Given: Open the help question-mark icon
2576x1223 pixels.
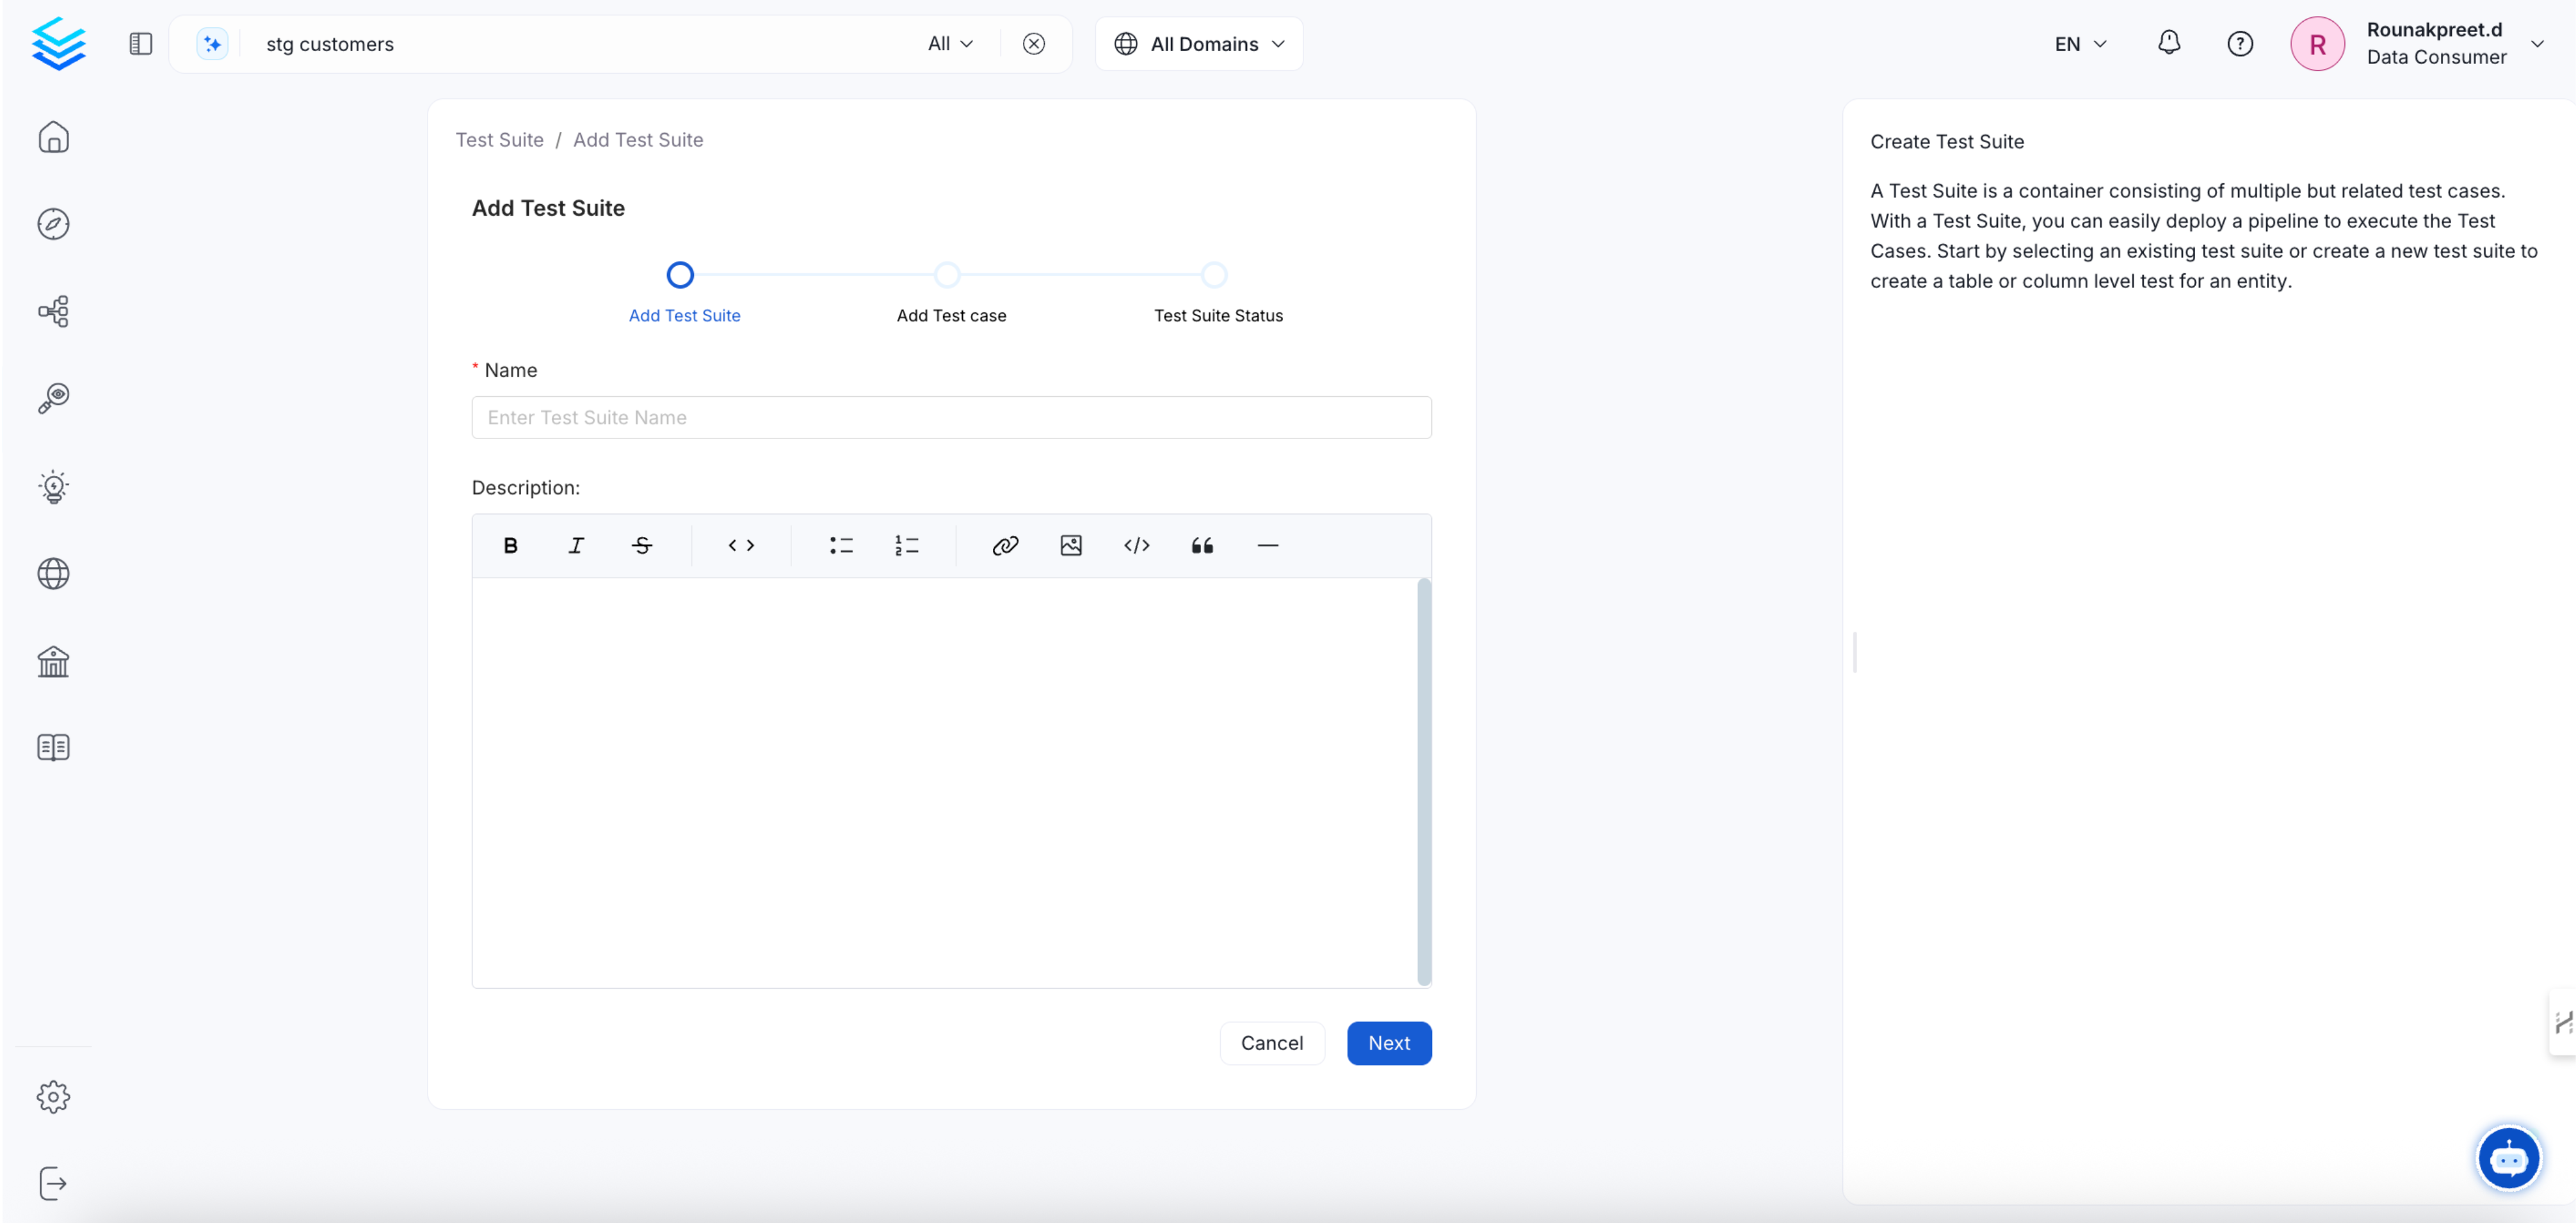Looking at the screenshot, I should click(2240, 43).
